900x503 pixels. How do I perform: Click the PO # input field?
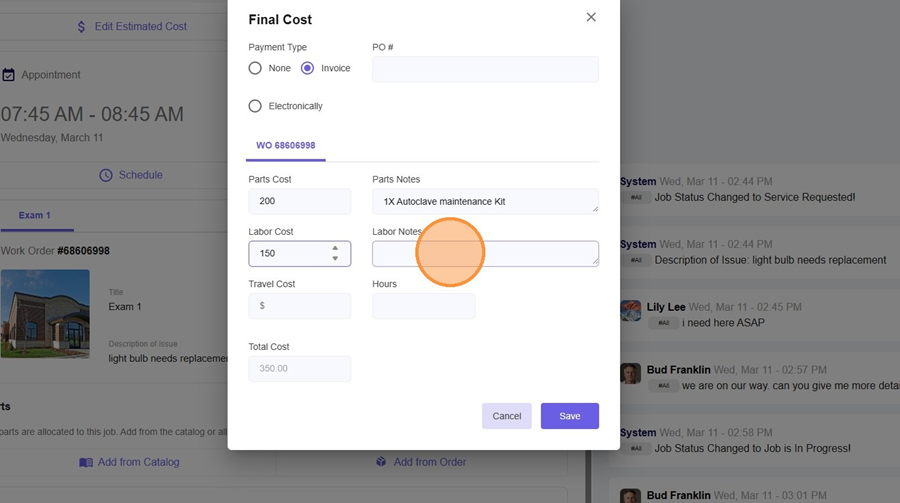click(485, 69)
